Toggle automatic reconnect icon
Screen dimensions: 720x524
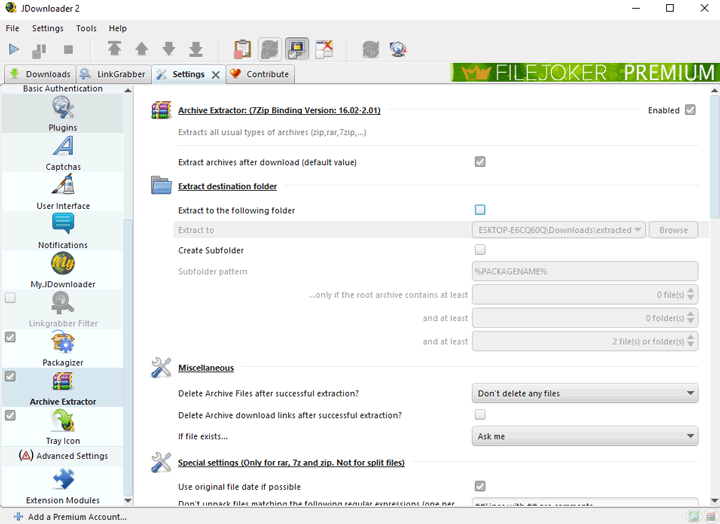click(270, 49)
